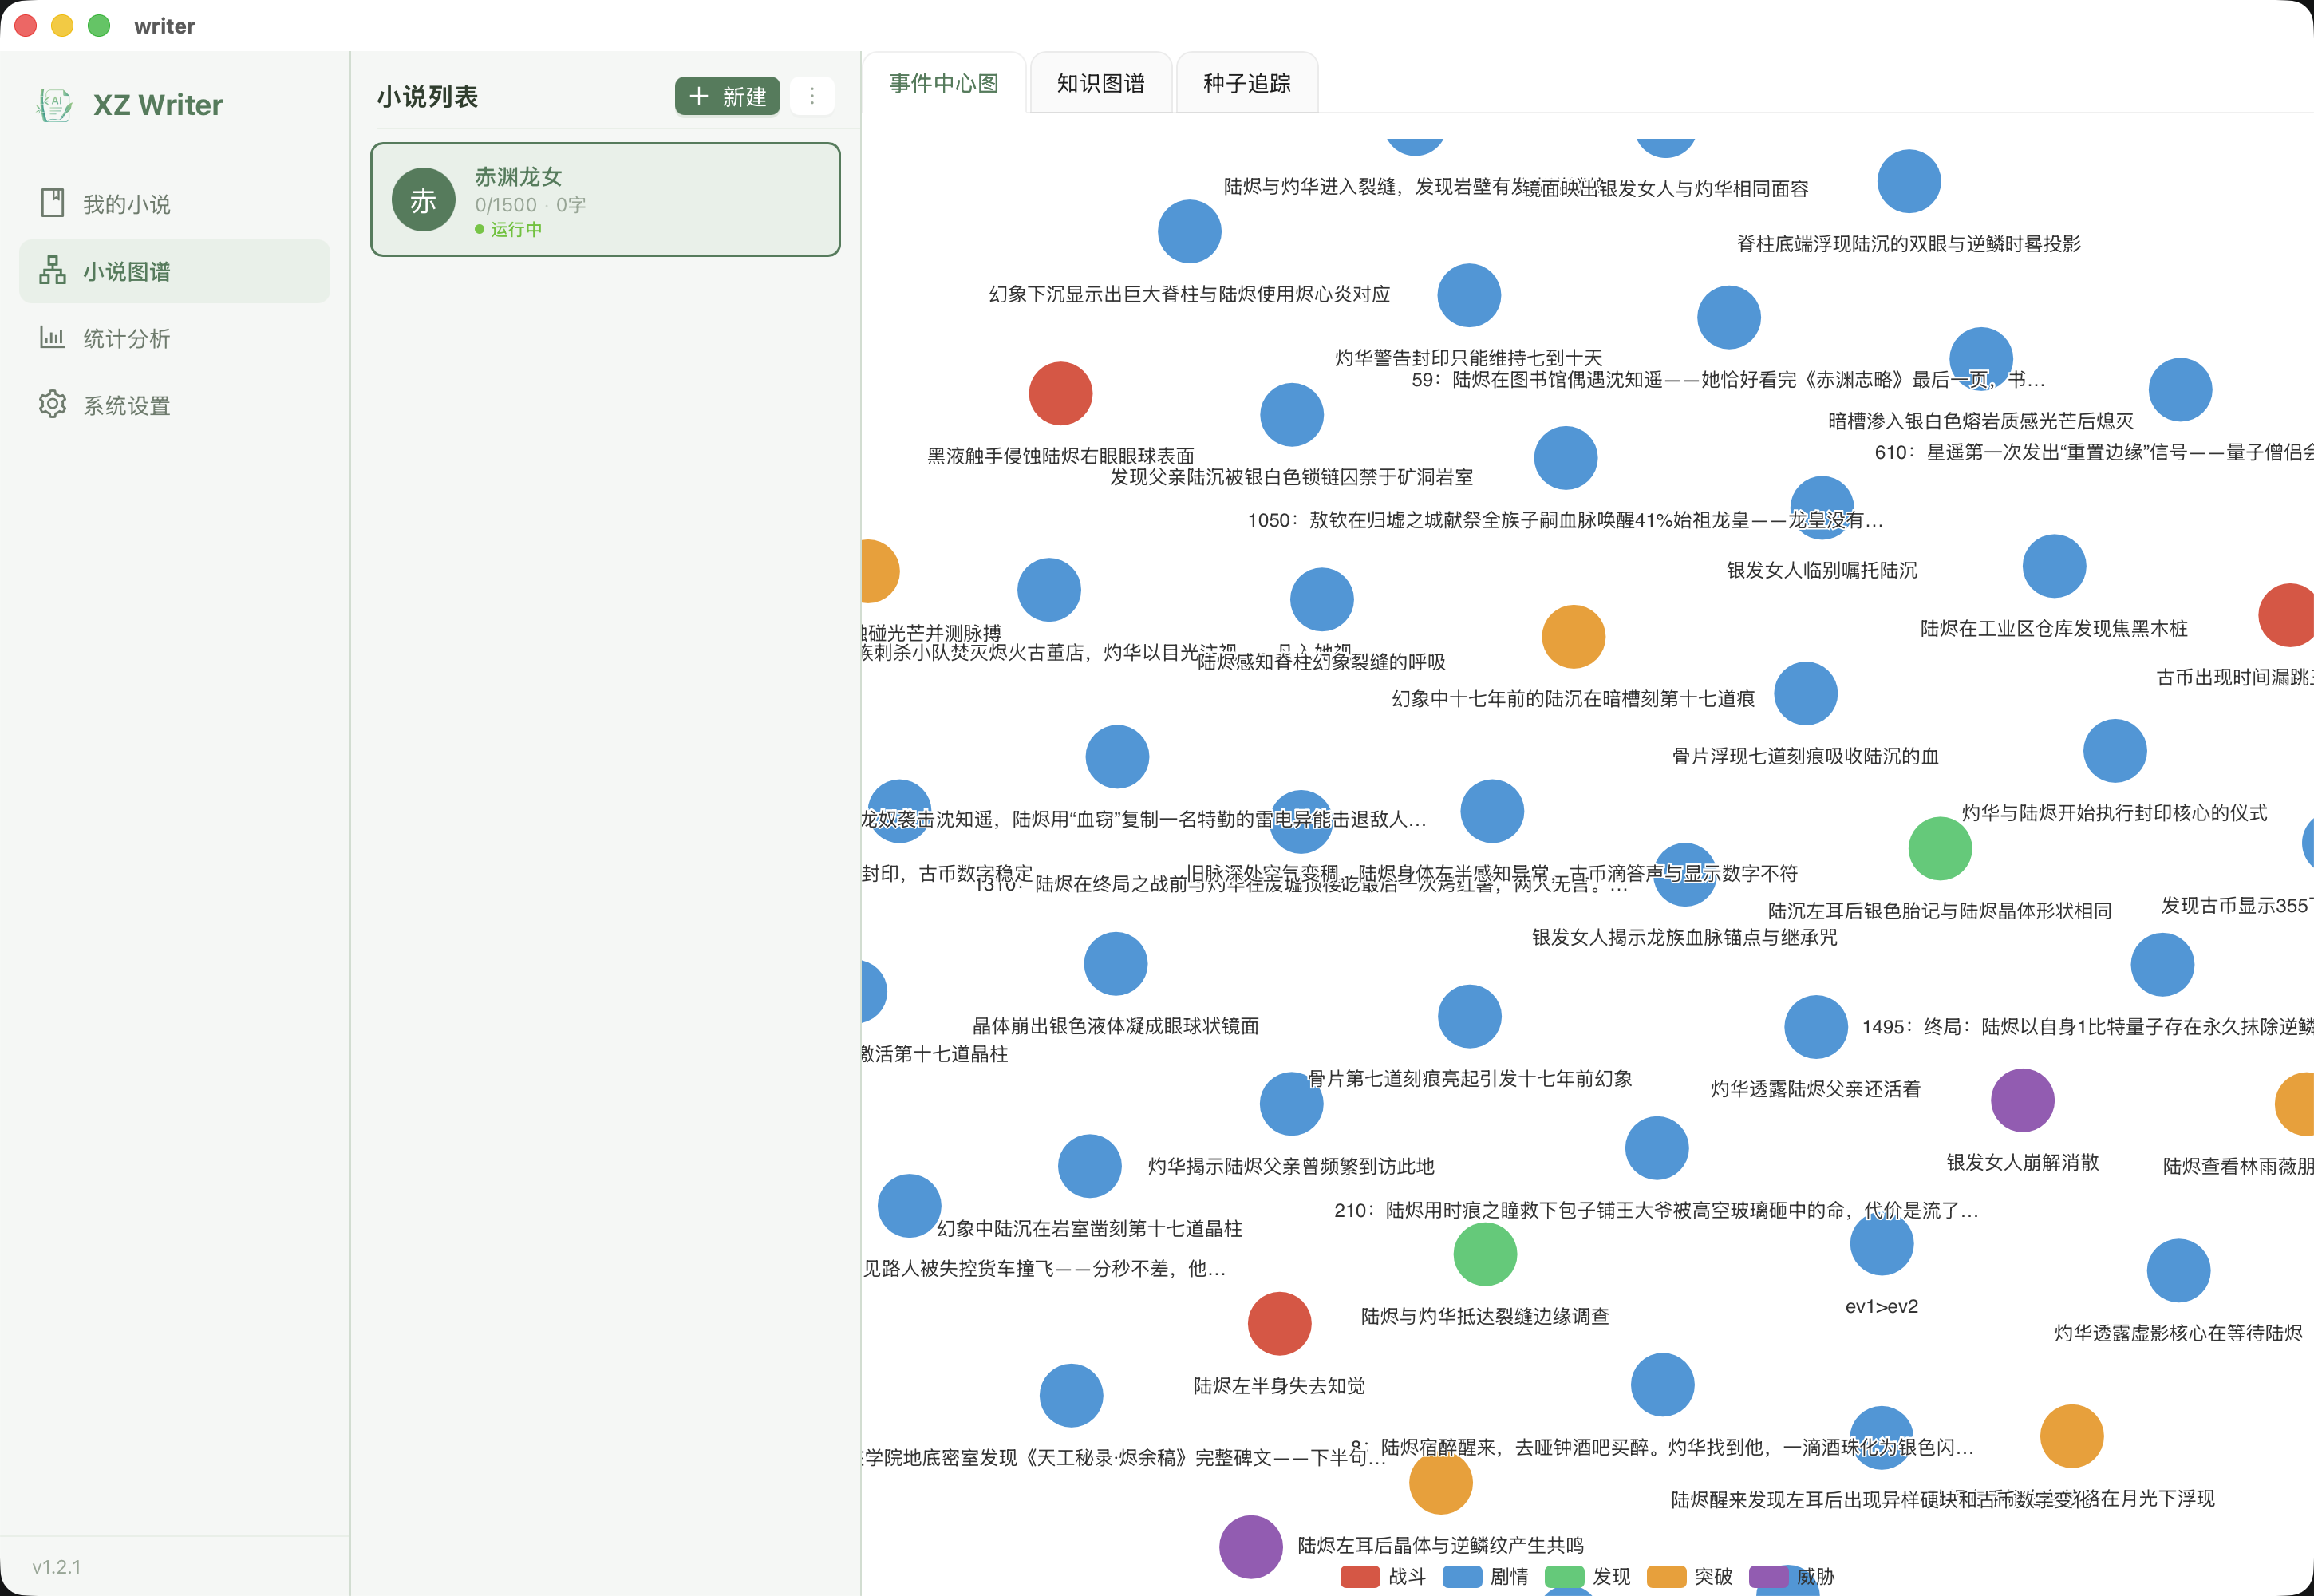Select purple node above 银发女人崩解消散
The width and height of the screenshot is (2314, 1596).
click(x=2022, y=1100)
